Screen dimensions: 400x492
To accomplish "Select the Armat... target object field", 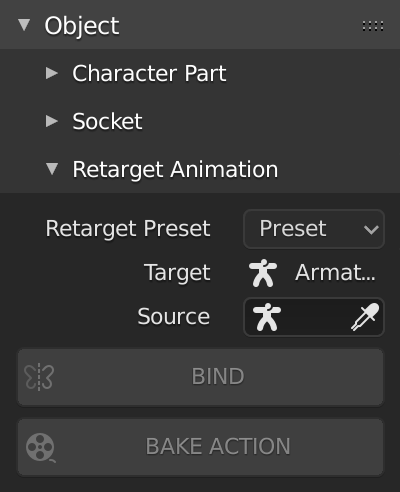I will [x=314, y=273].
